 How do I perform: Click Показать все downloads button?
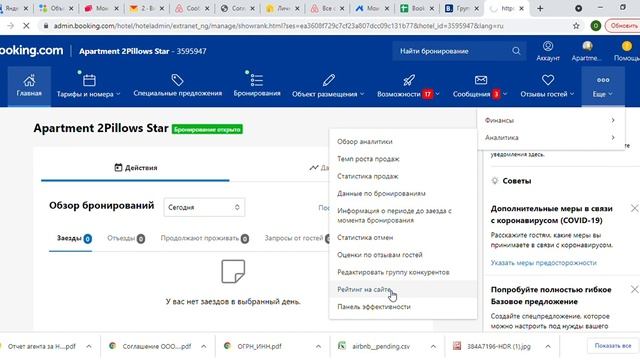pos(613,346)
